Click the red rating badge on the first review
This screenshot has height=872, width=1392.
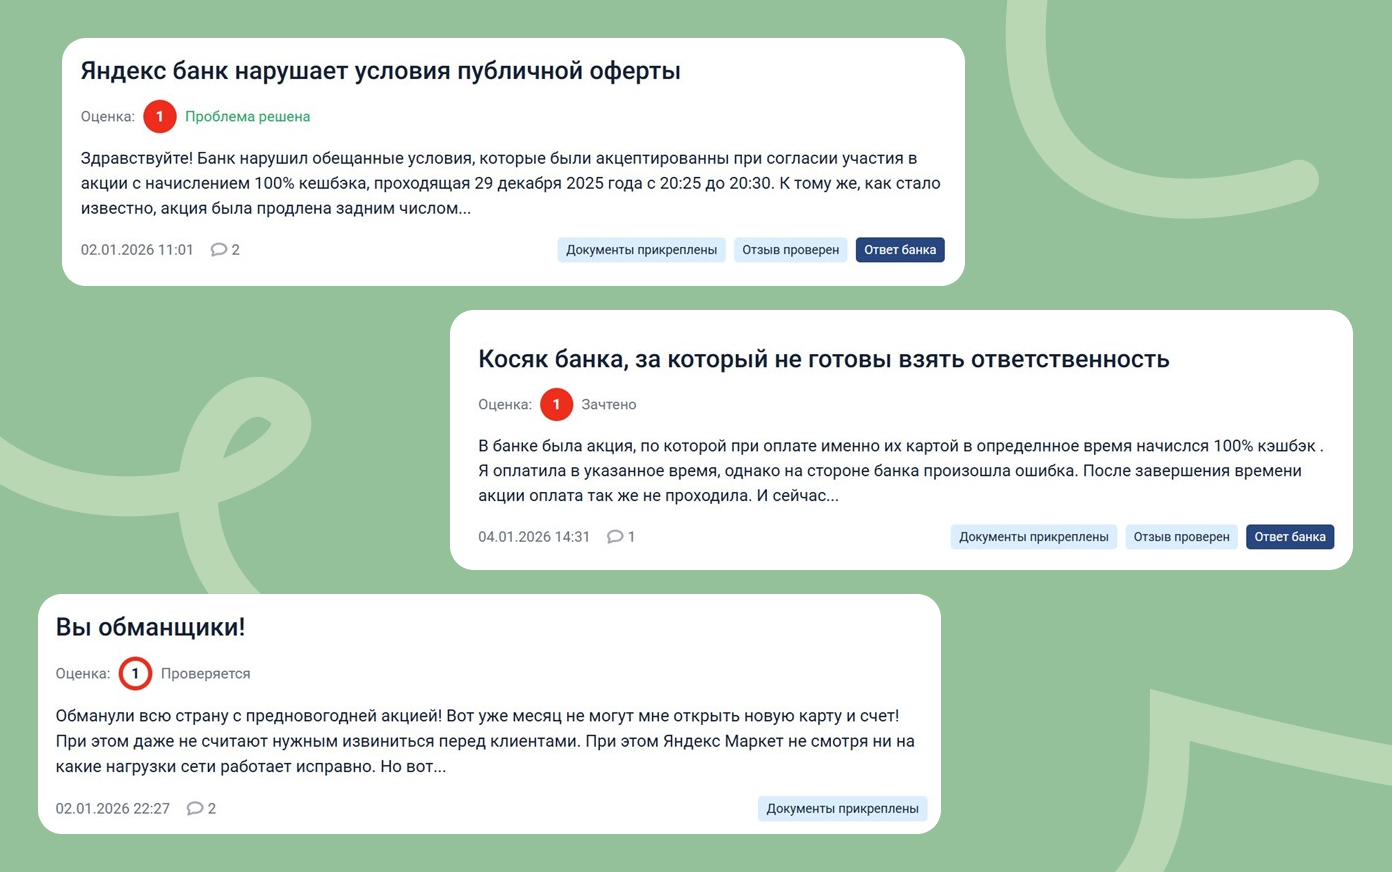(x=159, y=116)
